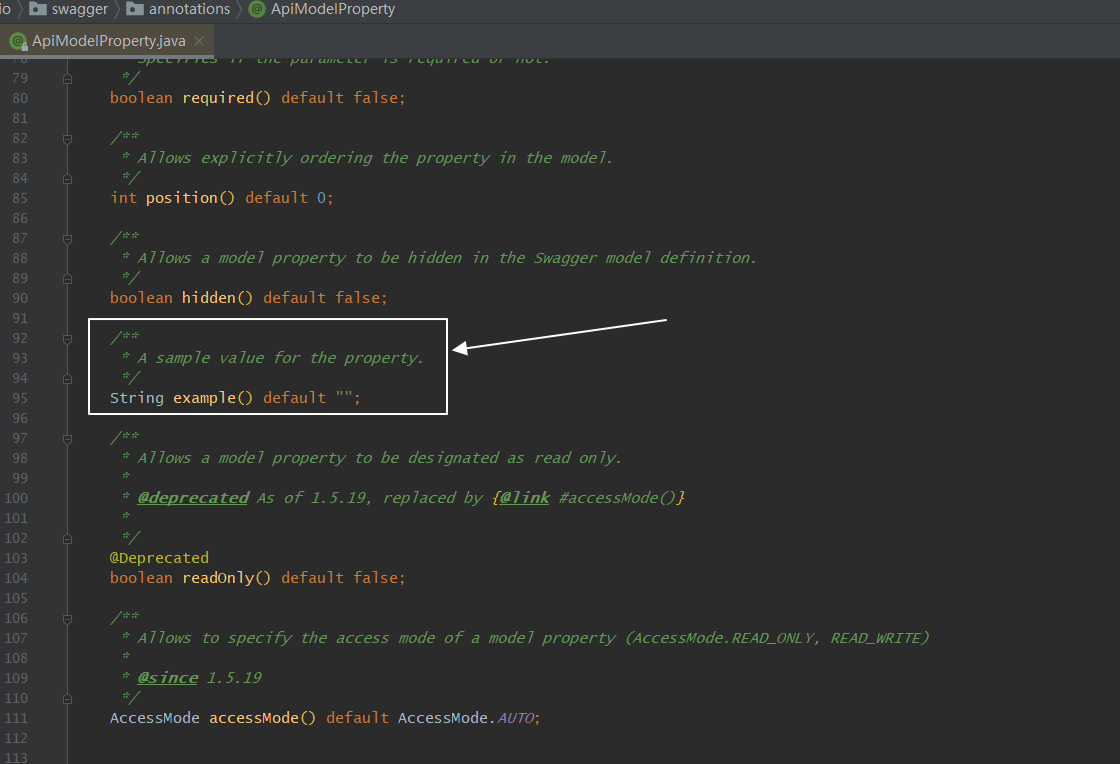Select the ApiModelProperty breadcrumb item

(322, 9)
